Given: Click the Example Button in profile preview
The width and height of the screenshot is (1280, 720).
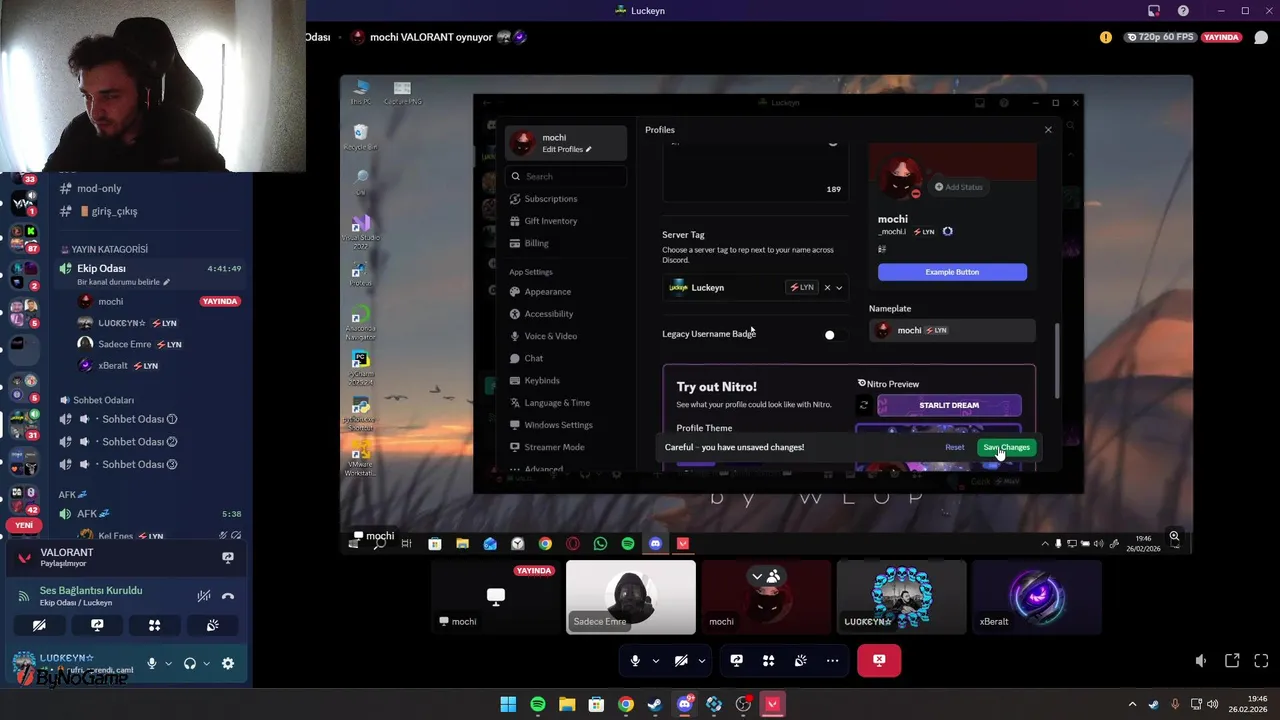Looking at the screenshot, I should 952,272.
